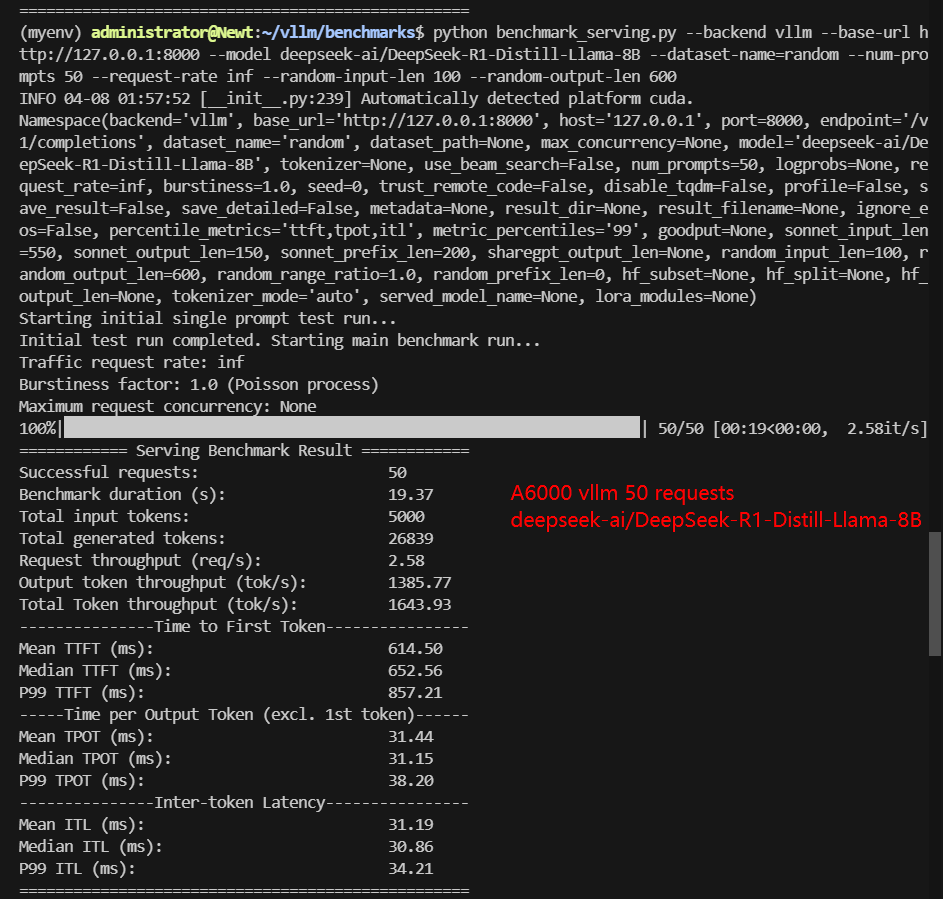943x899 pixels.
Task: Click the Mean ITL value "31.19"
Action: [411, 824]
